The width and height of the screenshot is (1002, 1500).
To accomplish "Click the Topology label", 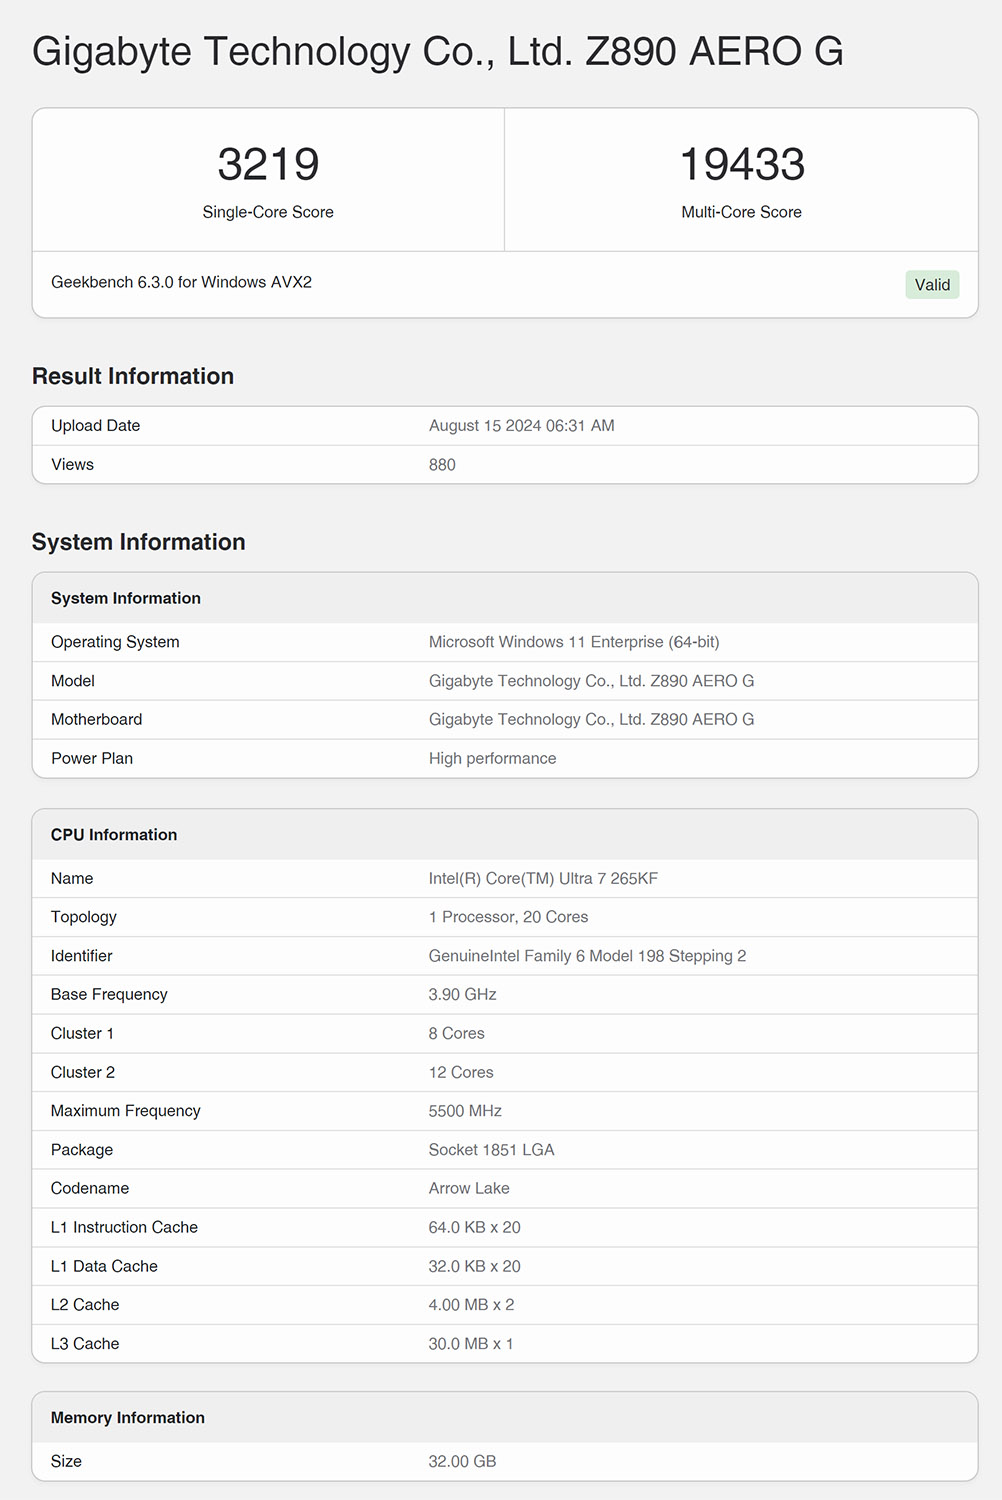I will point(84,917).
